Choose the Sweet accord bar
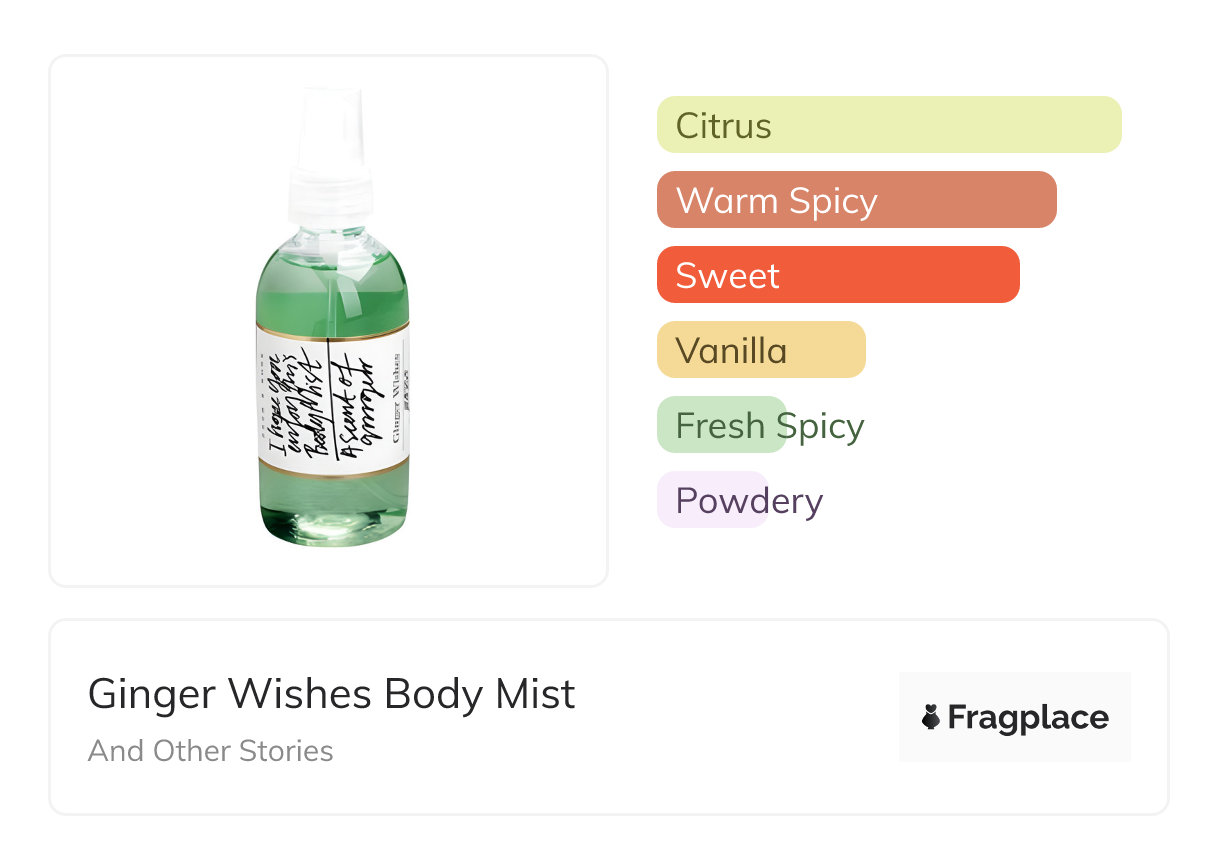This screenshot has height=864, width=1218. coord(837,275)
